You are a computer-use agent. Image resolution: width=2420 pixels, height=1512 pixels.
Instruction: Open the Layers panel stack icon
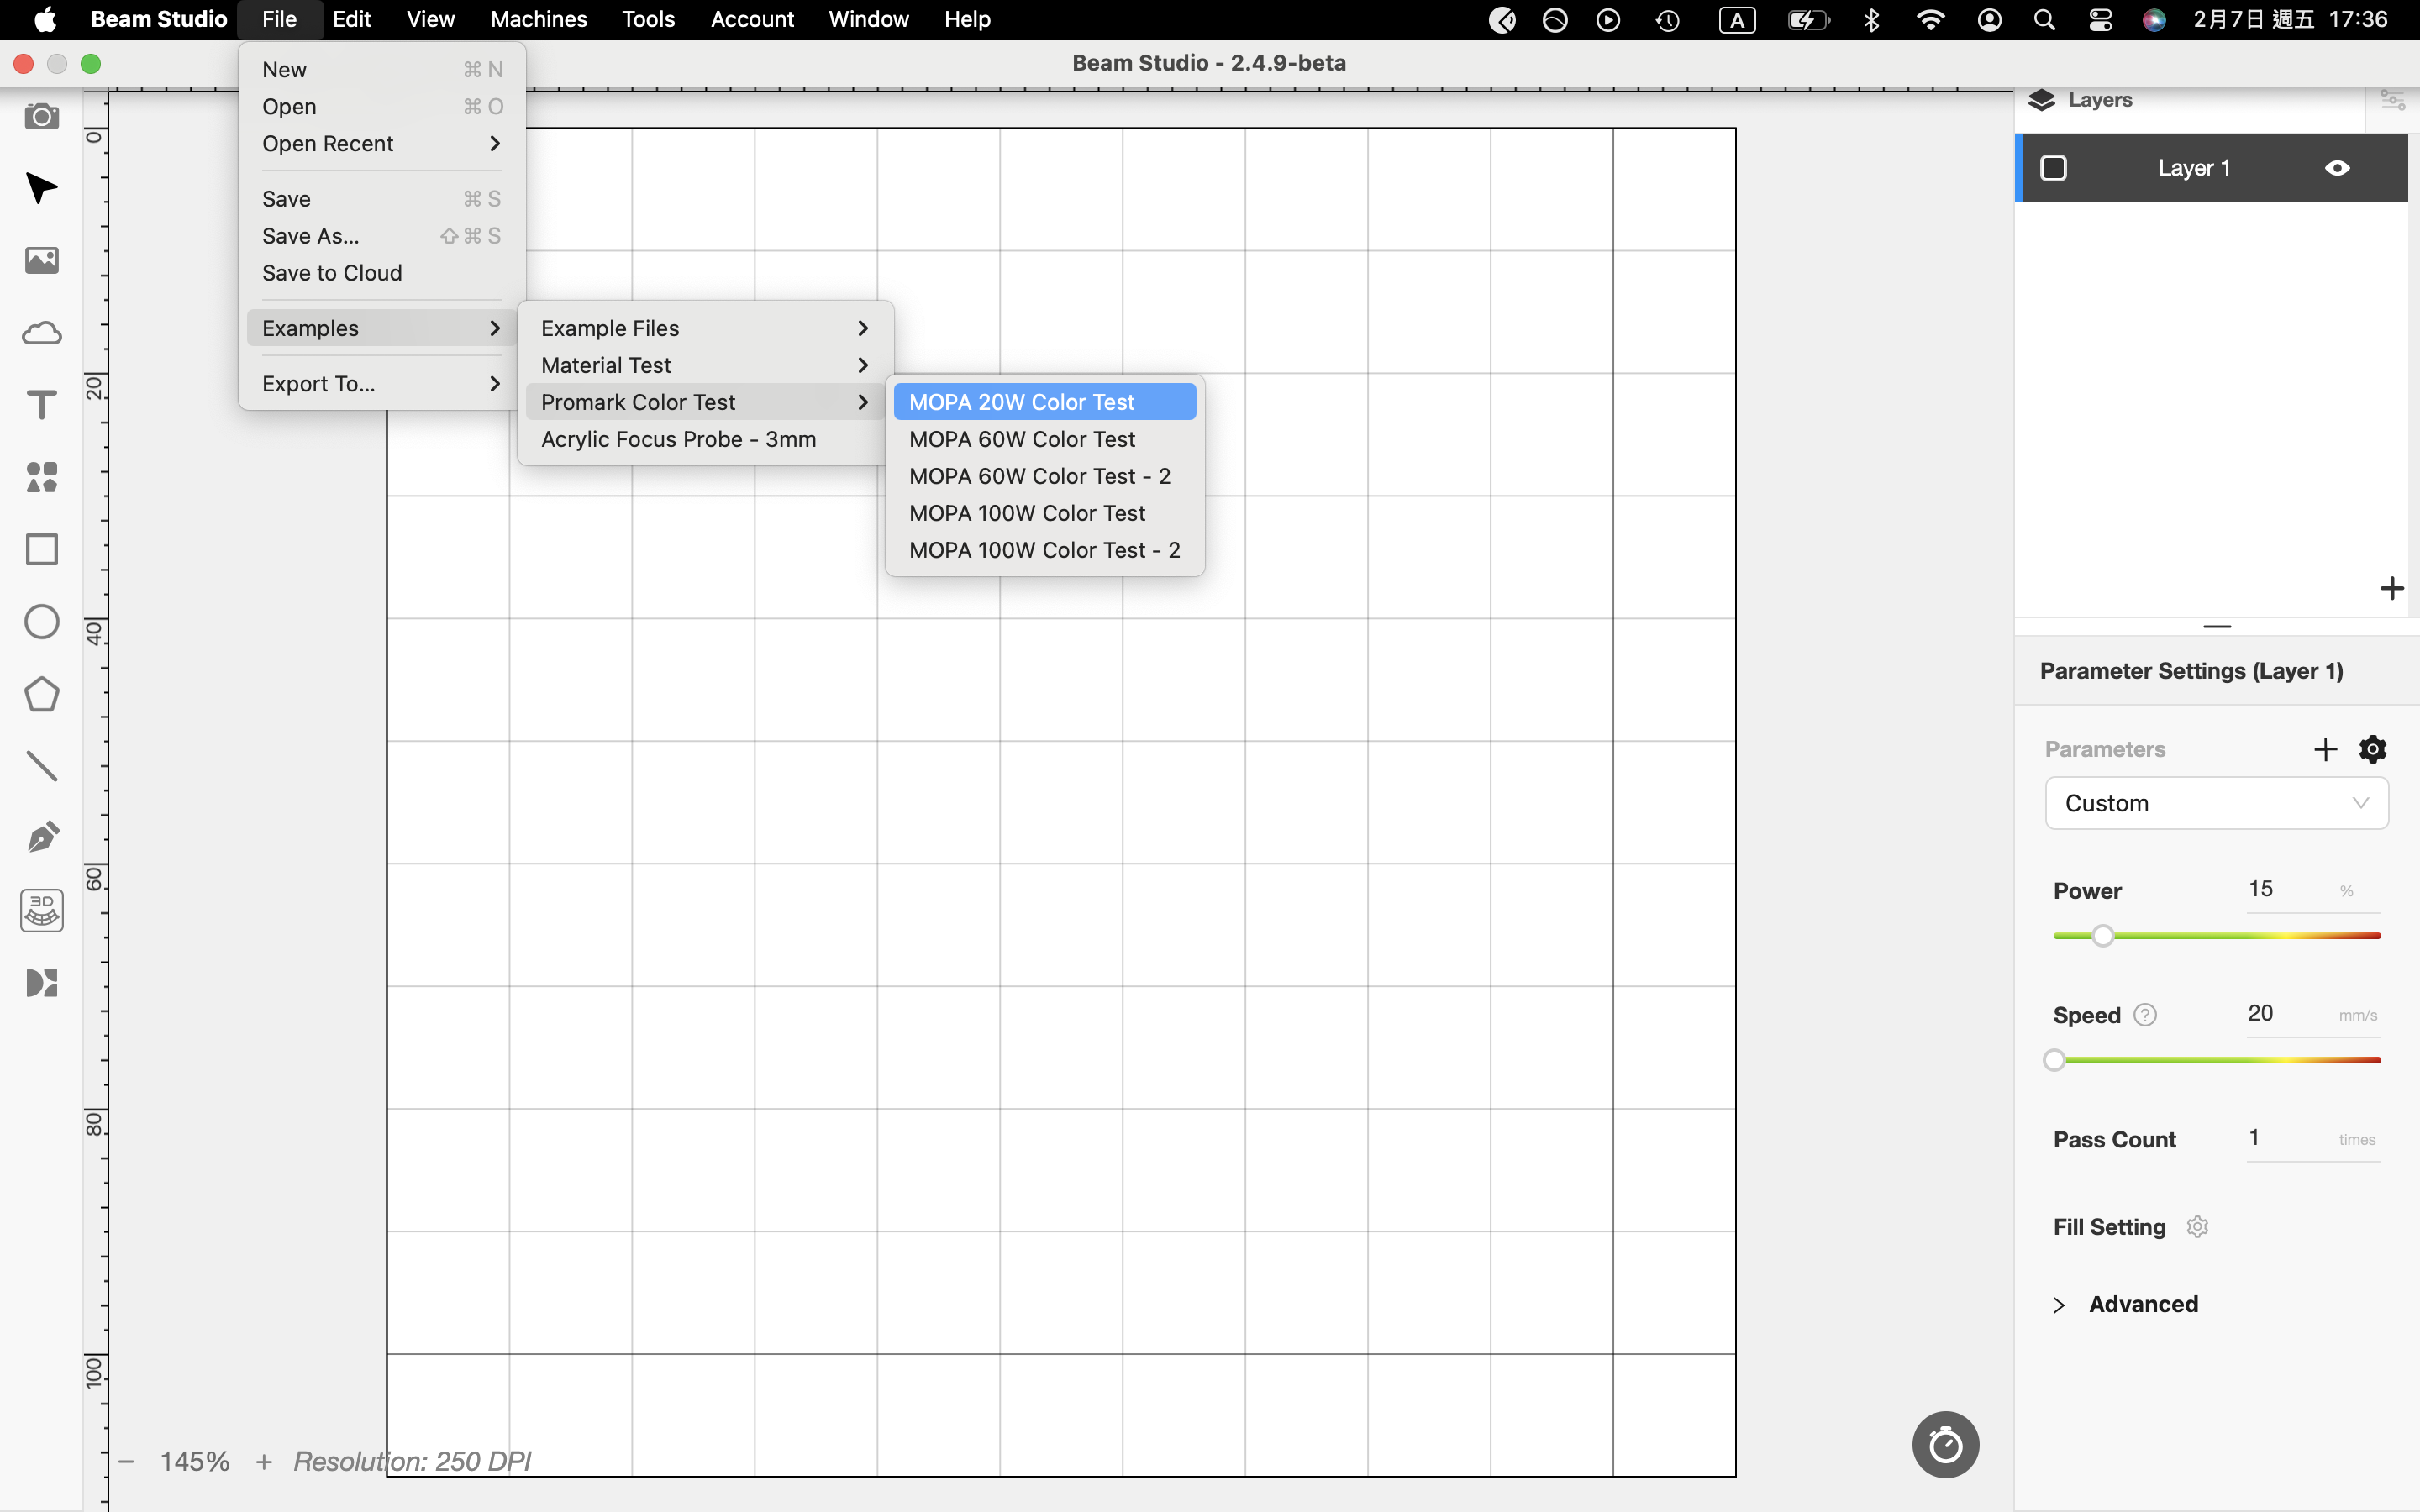coord(2042,100)
